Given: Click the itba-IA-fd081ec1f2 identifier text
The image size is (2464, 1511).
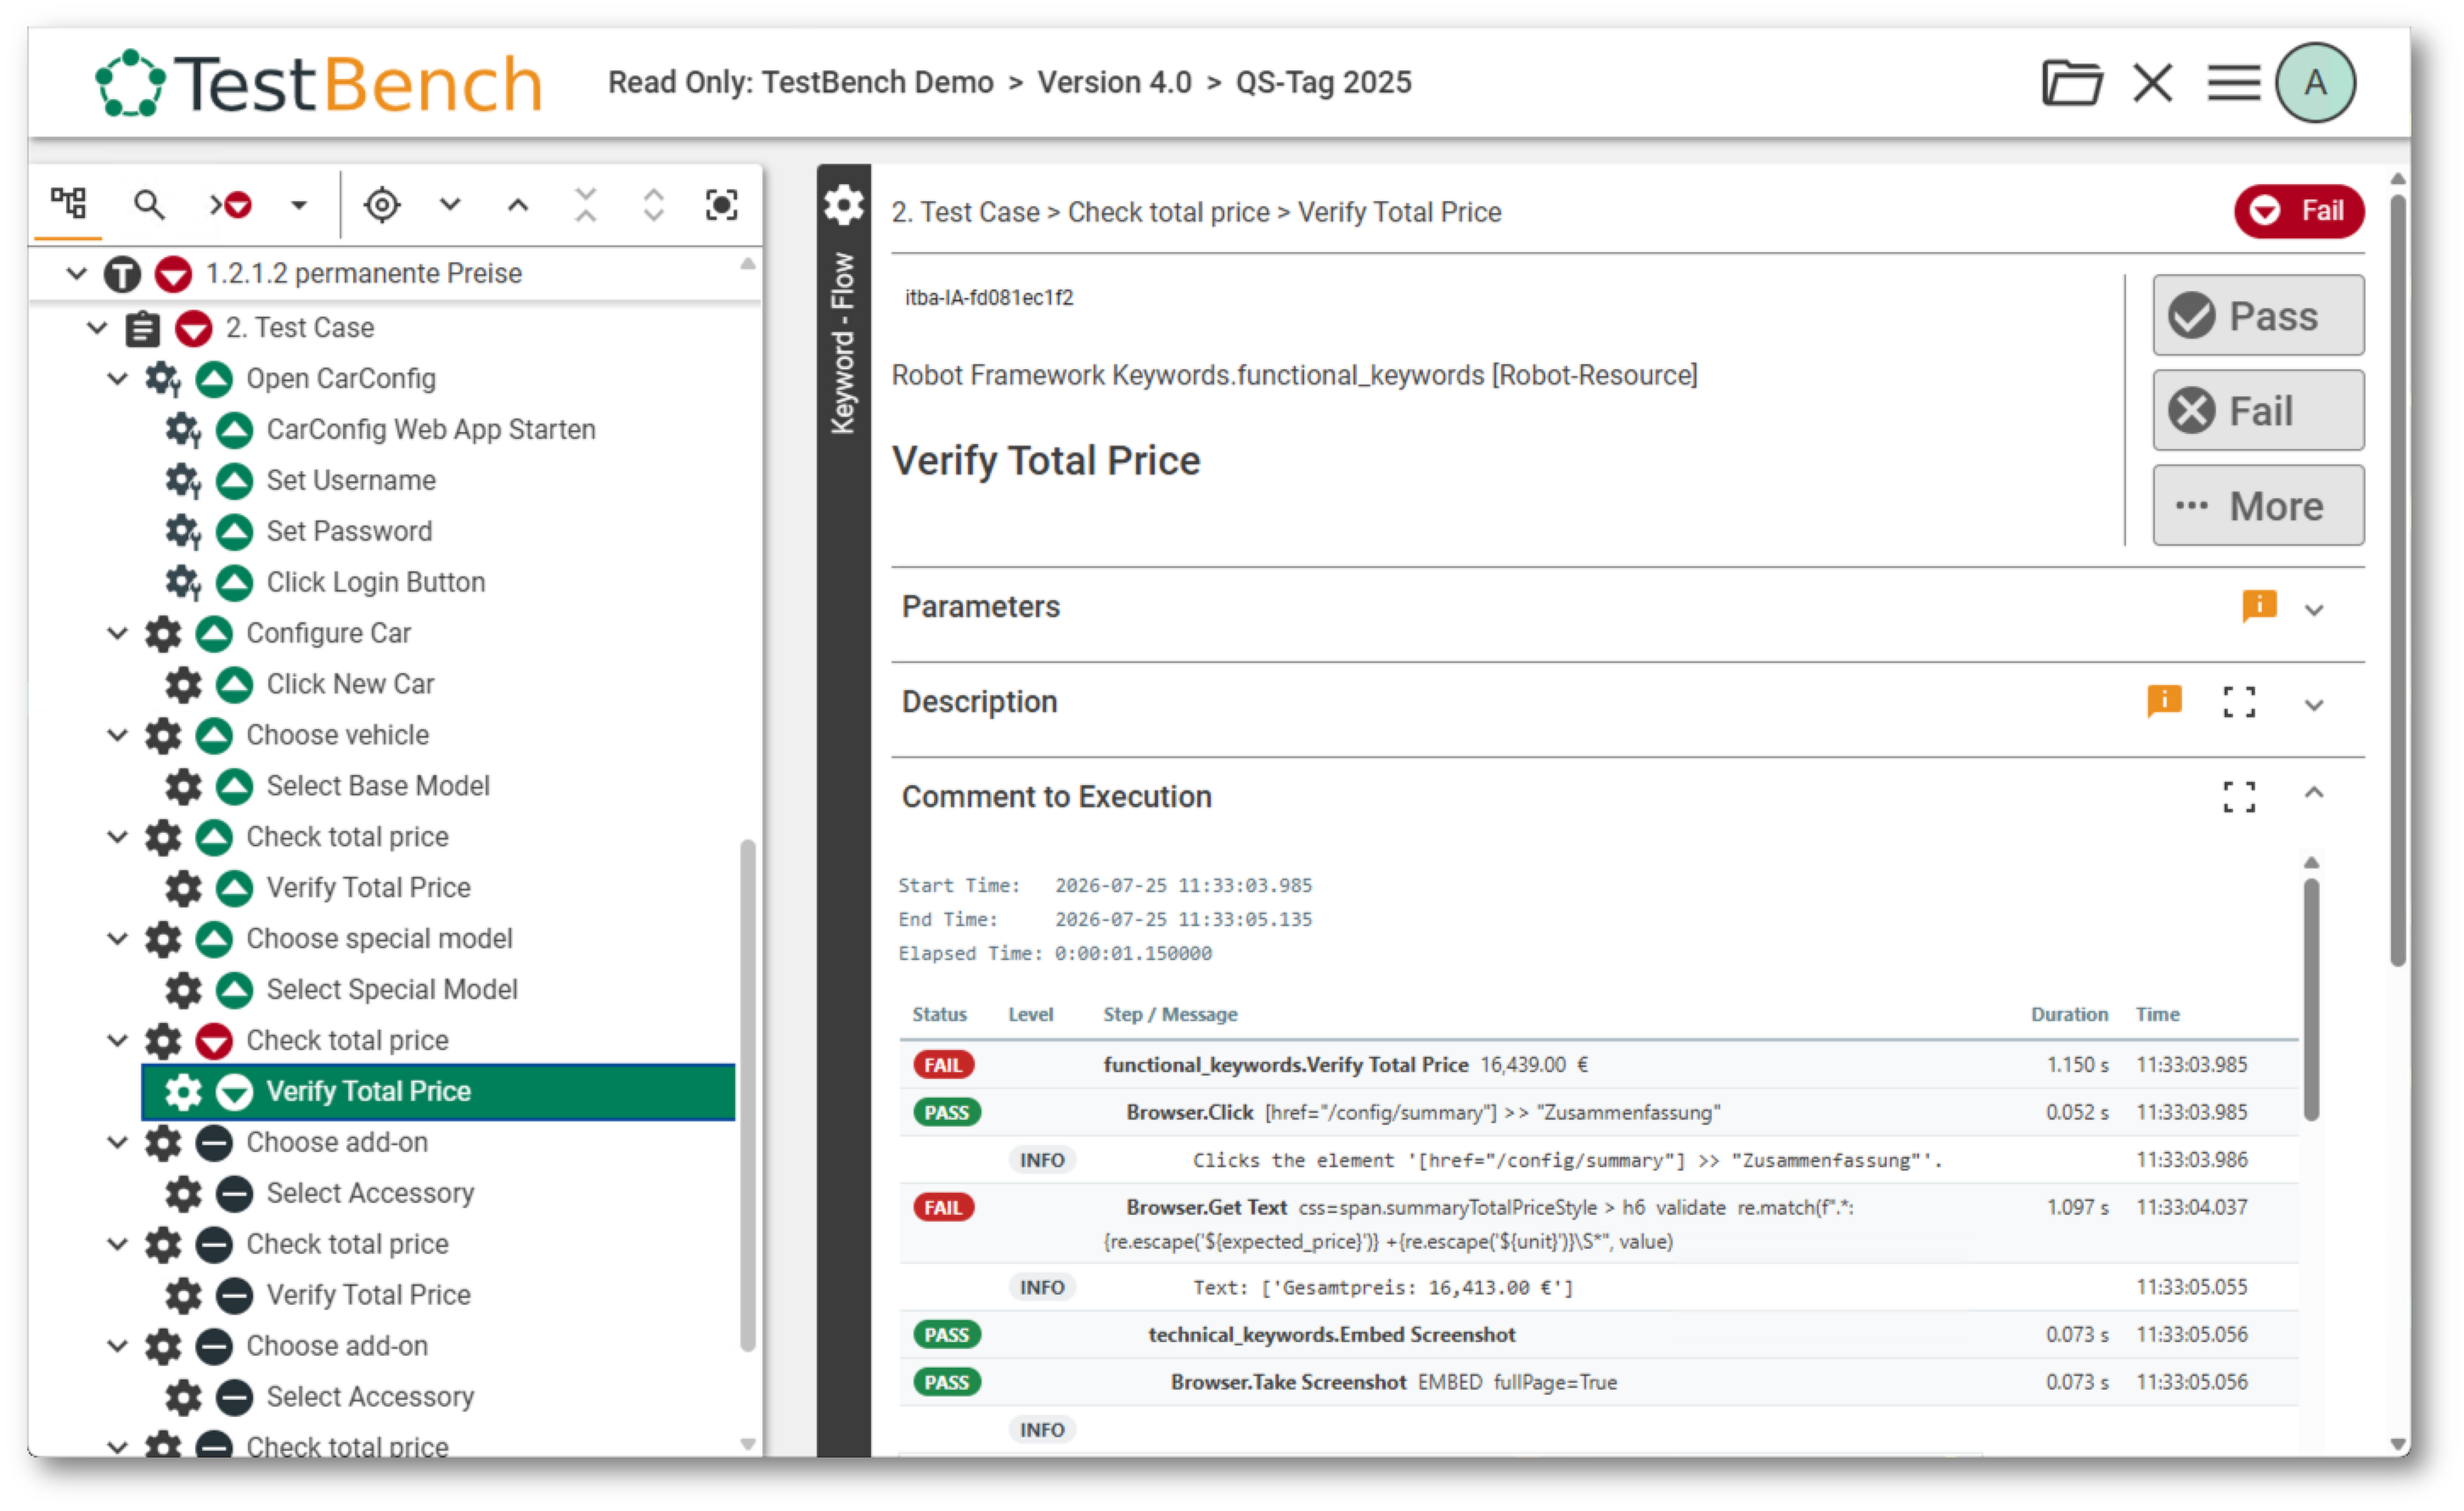Looking at the screenshot, I should (988, 298).
